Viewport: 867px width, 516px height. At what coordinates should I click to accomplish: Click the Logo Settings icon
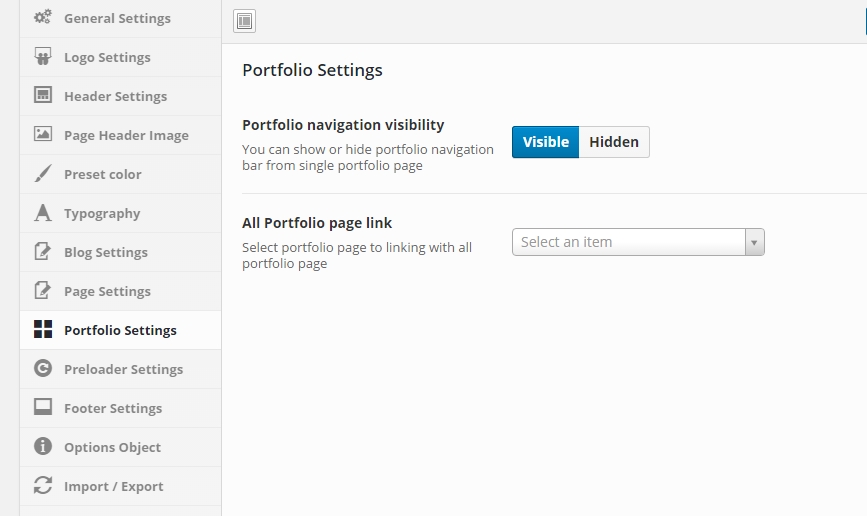[x=43, y=56]
